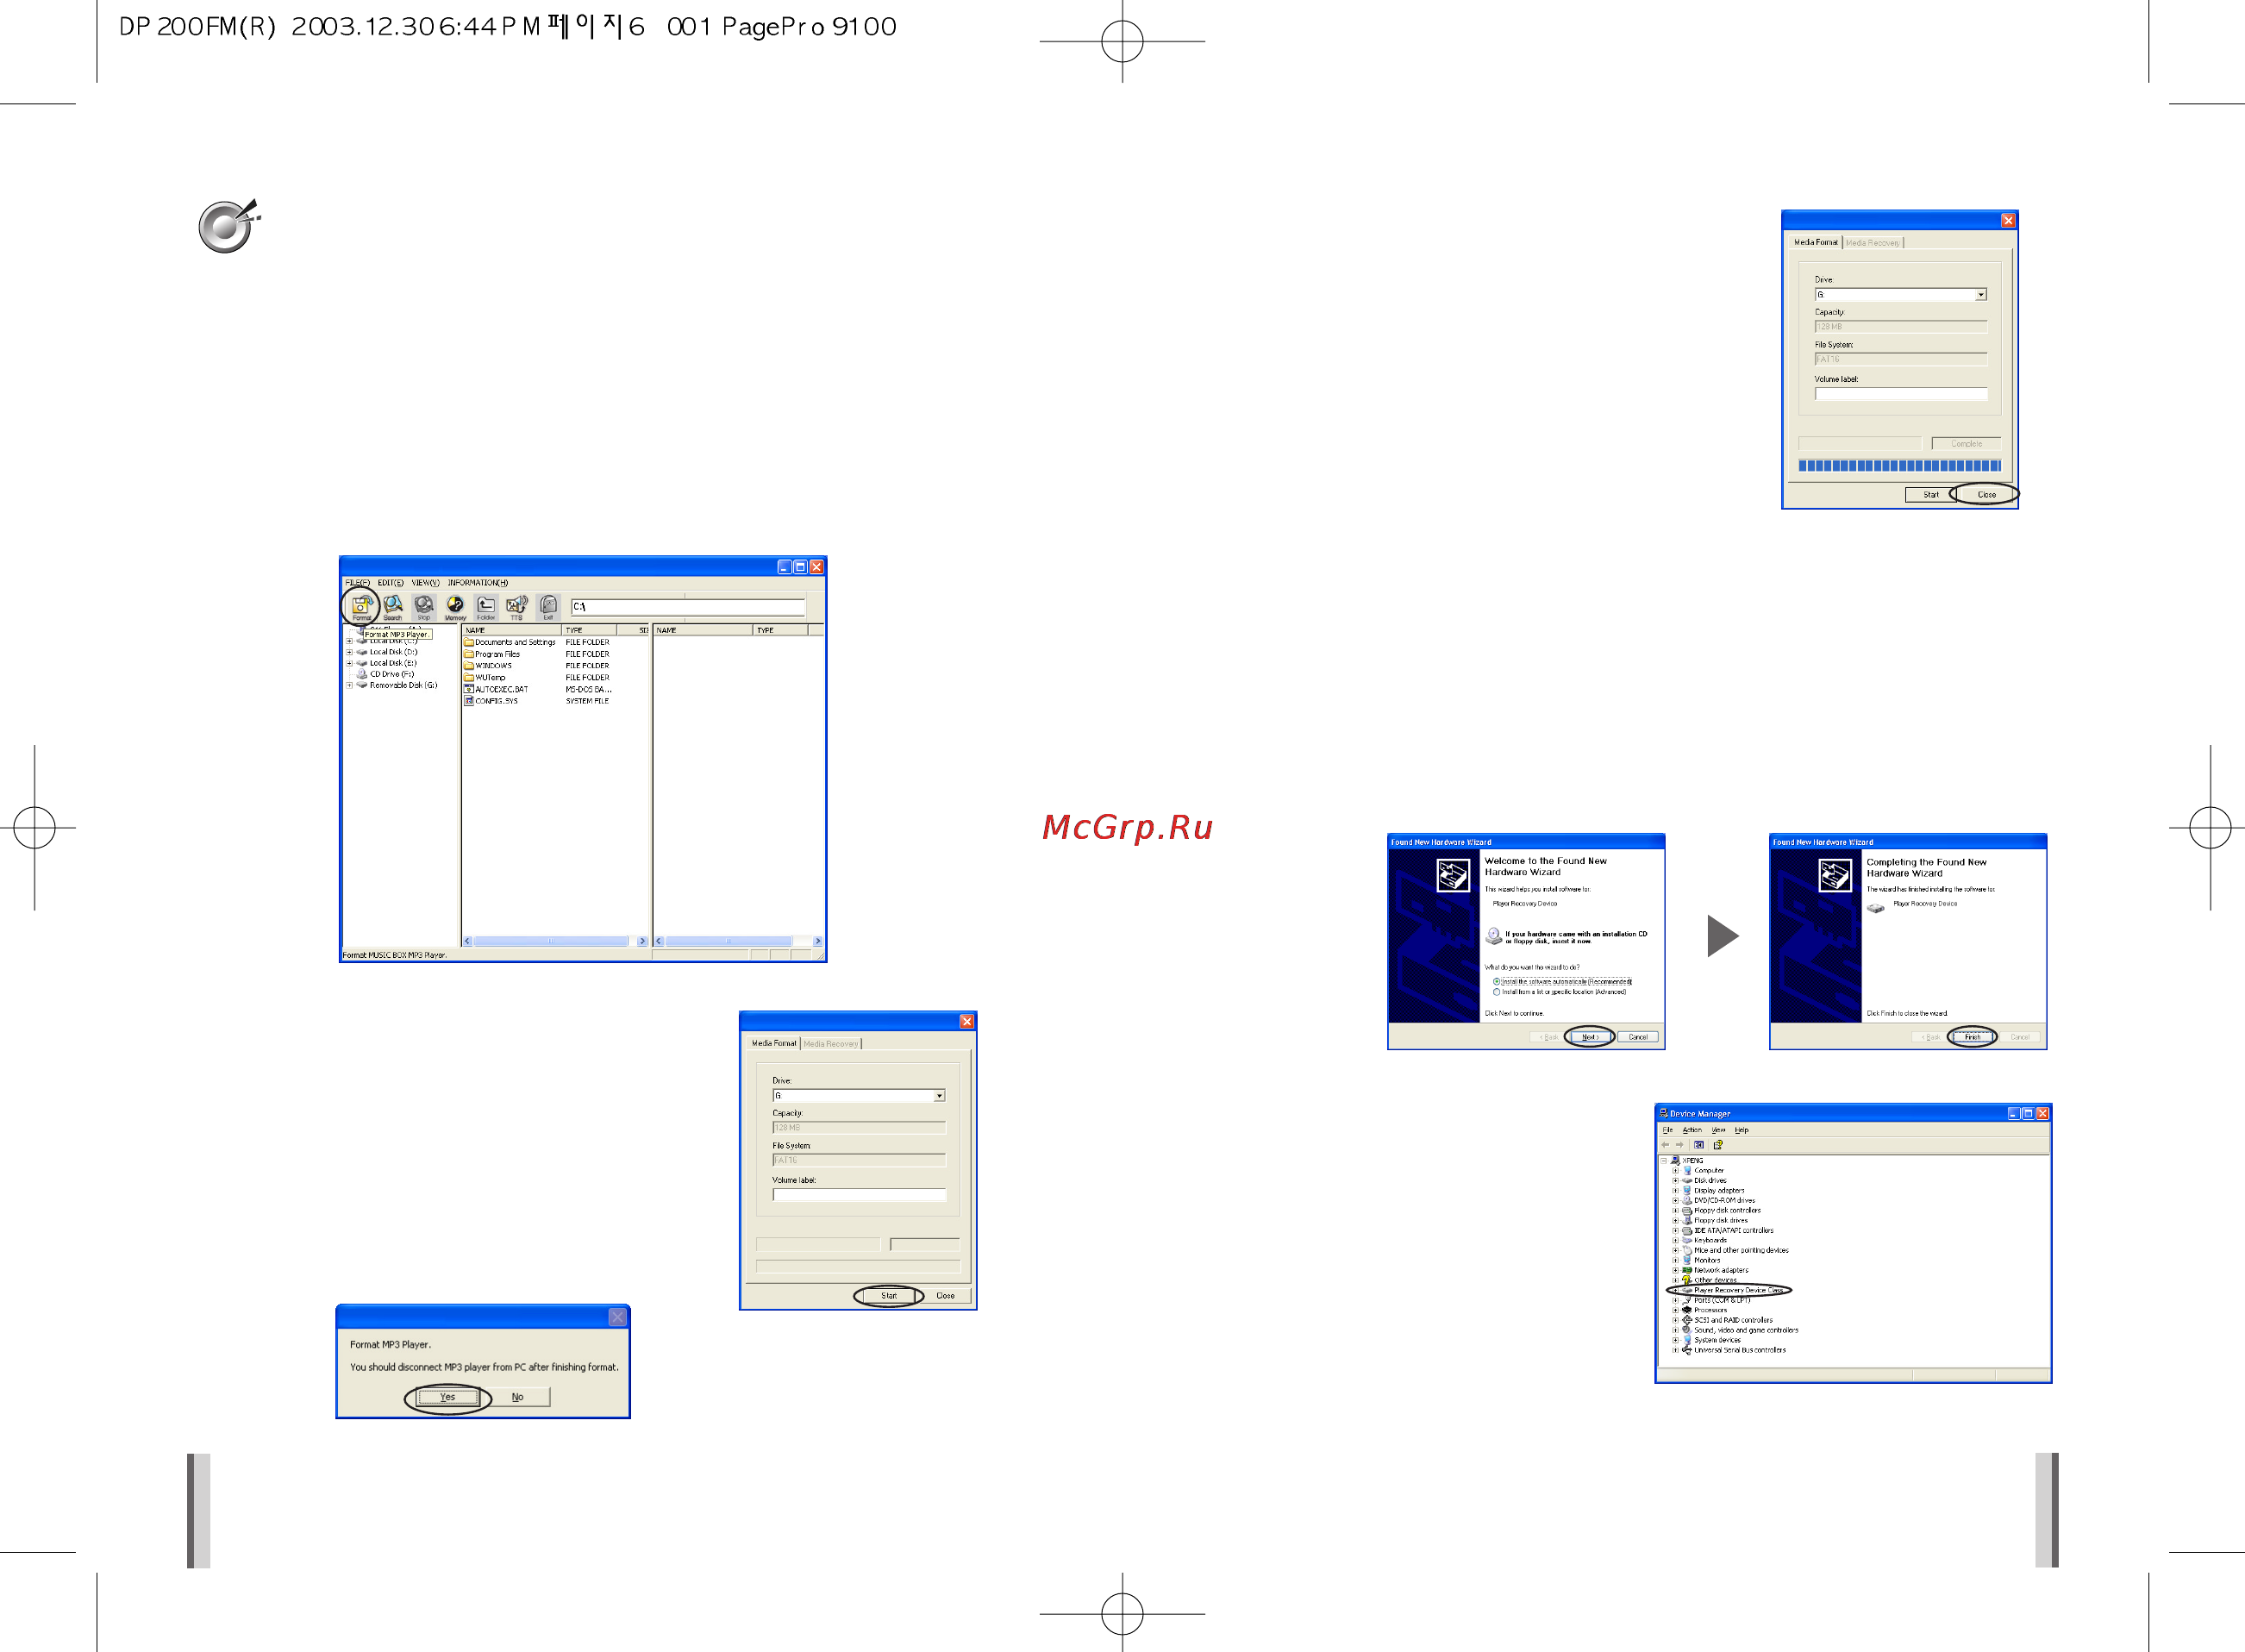
Task: Select the Keyboards icon in Device Manager
Action: coord(1687,1240)
